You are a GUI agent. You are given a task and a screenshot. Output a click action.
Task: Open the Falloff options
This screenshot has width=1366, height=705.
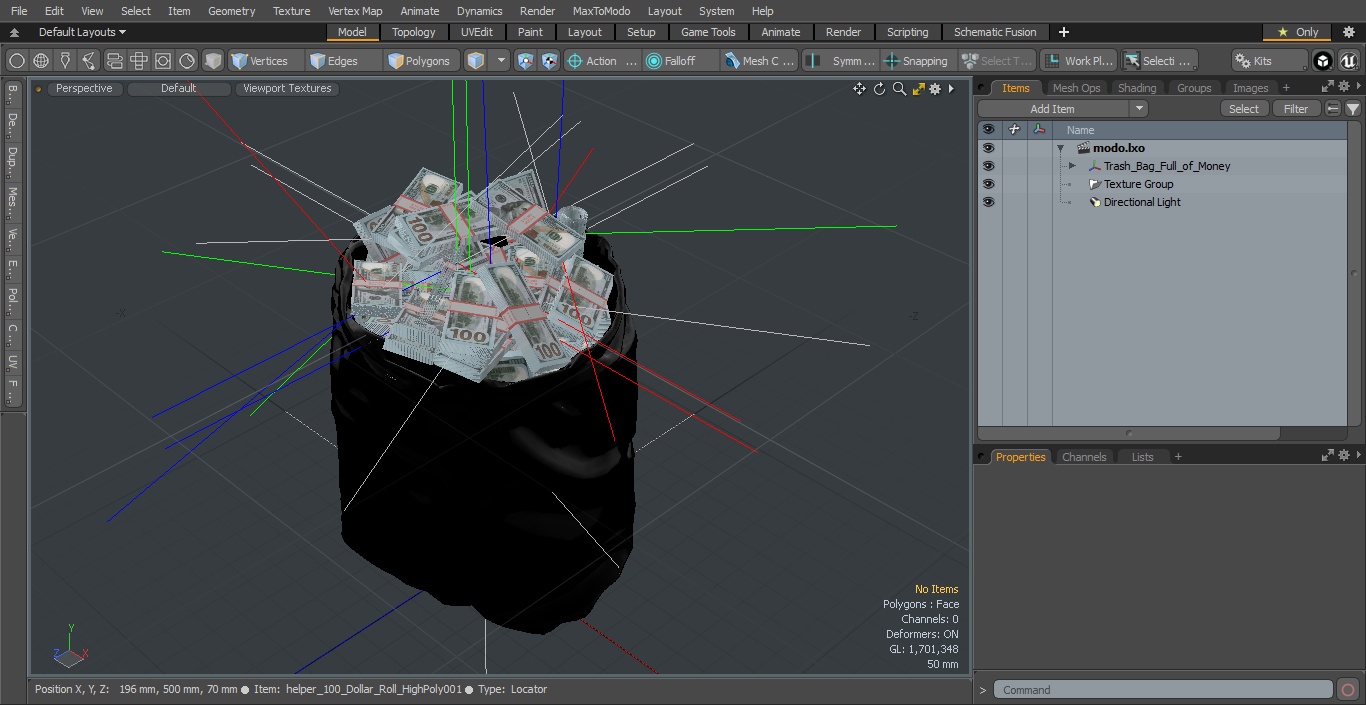coord(680,61)
